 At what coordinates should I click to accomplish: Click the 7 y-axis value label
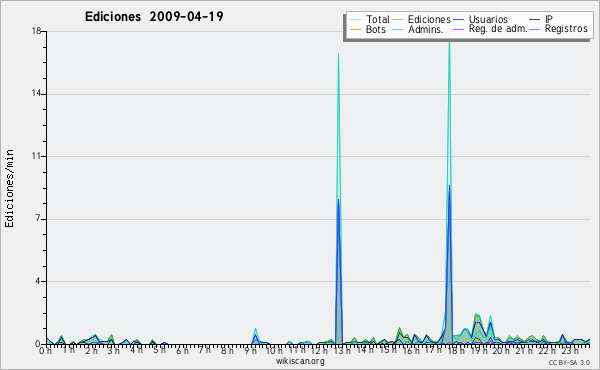pyautogui.click(x=38, y=218)
